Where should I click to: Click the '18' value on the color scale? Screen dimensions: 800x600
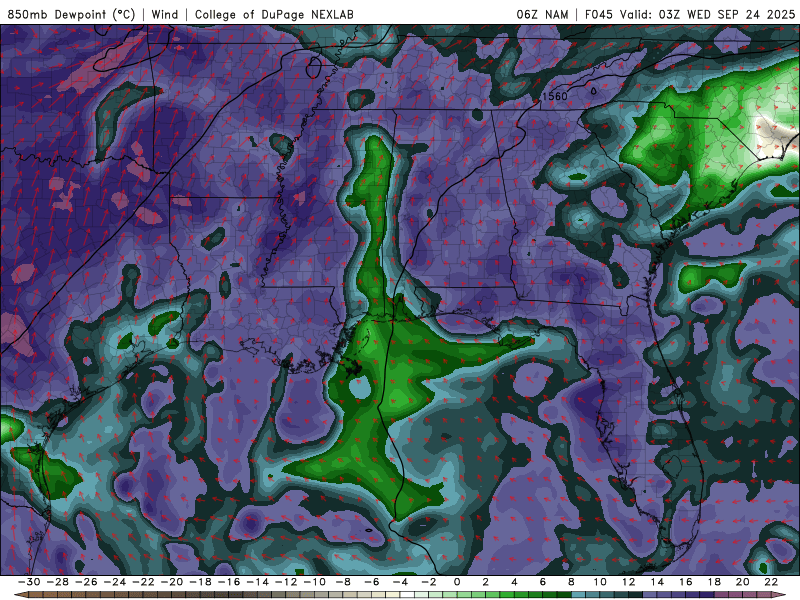click(714, 582)
